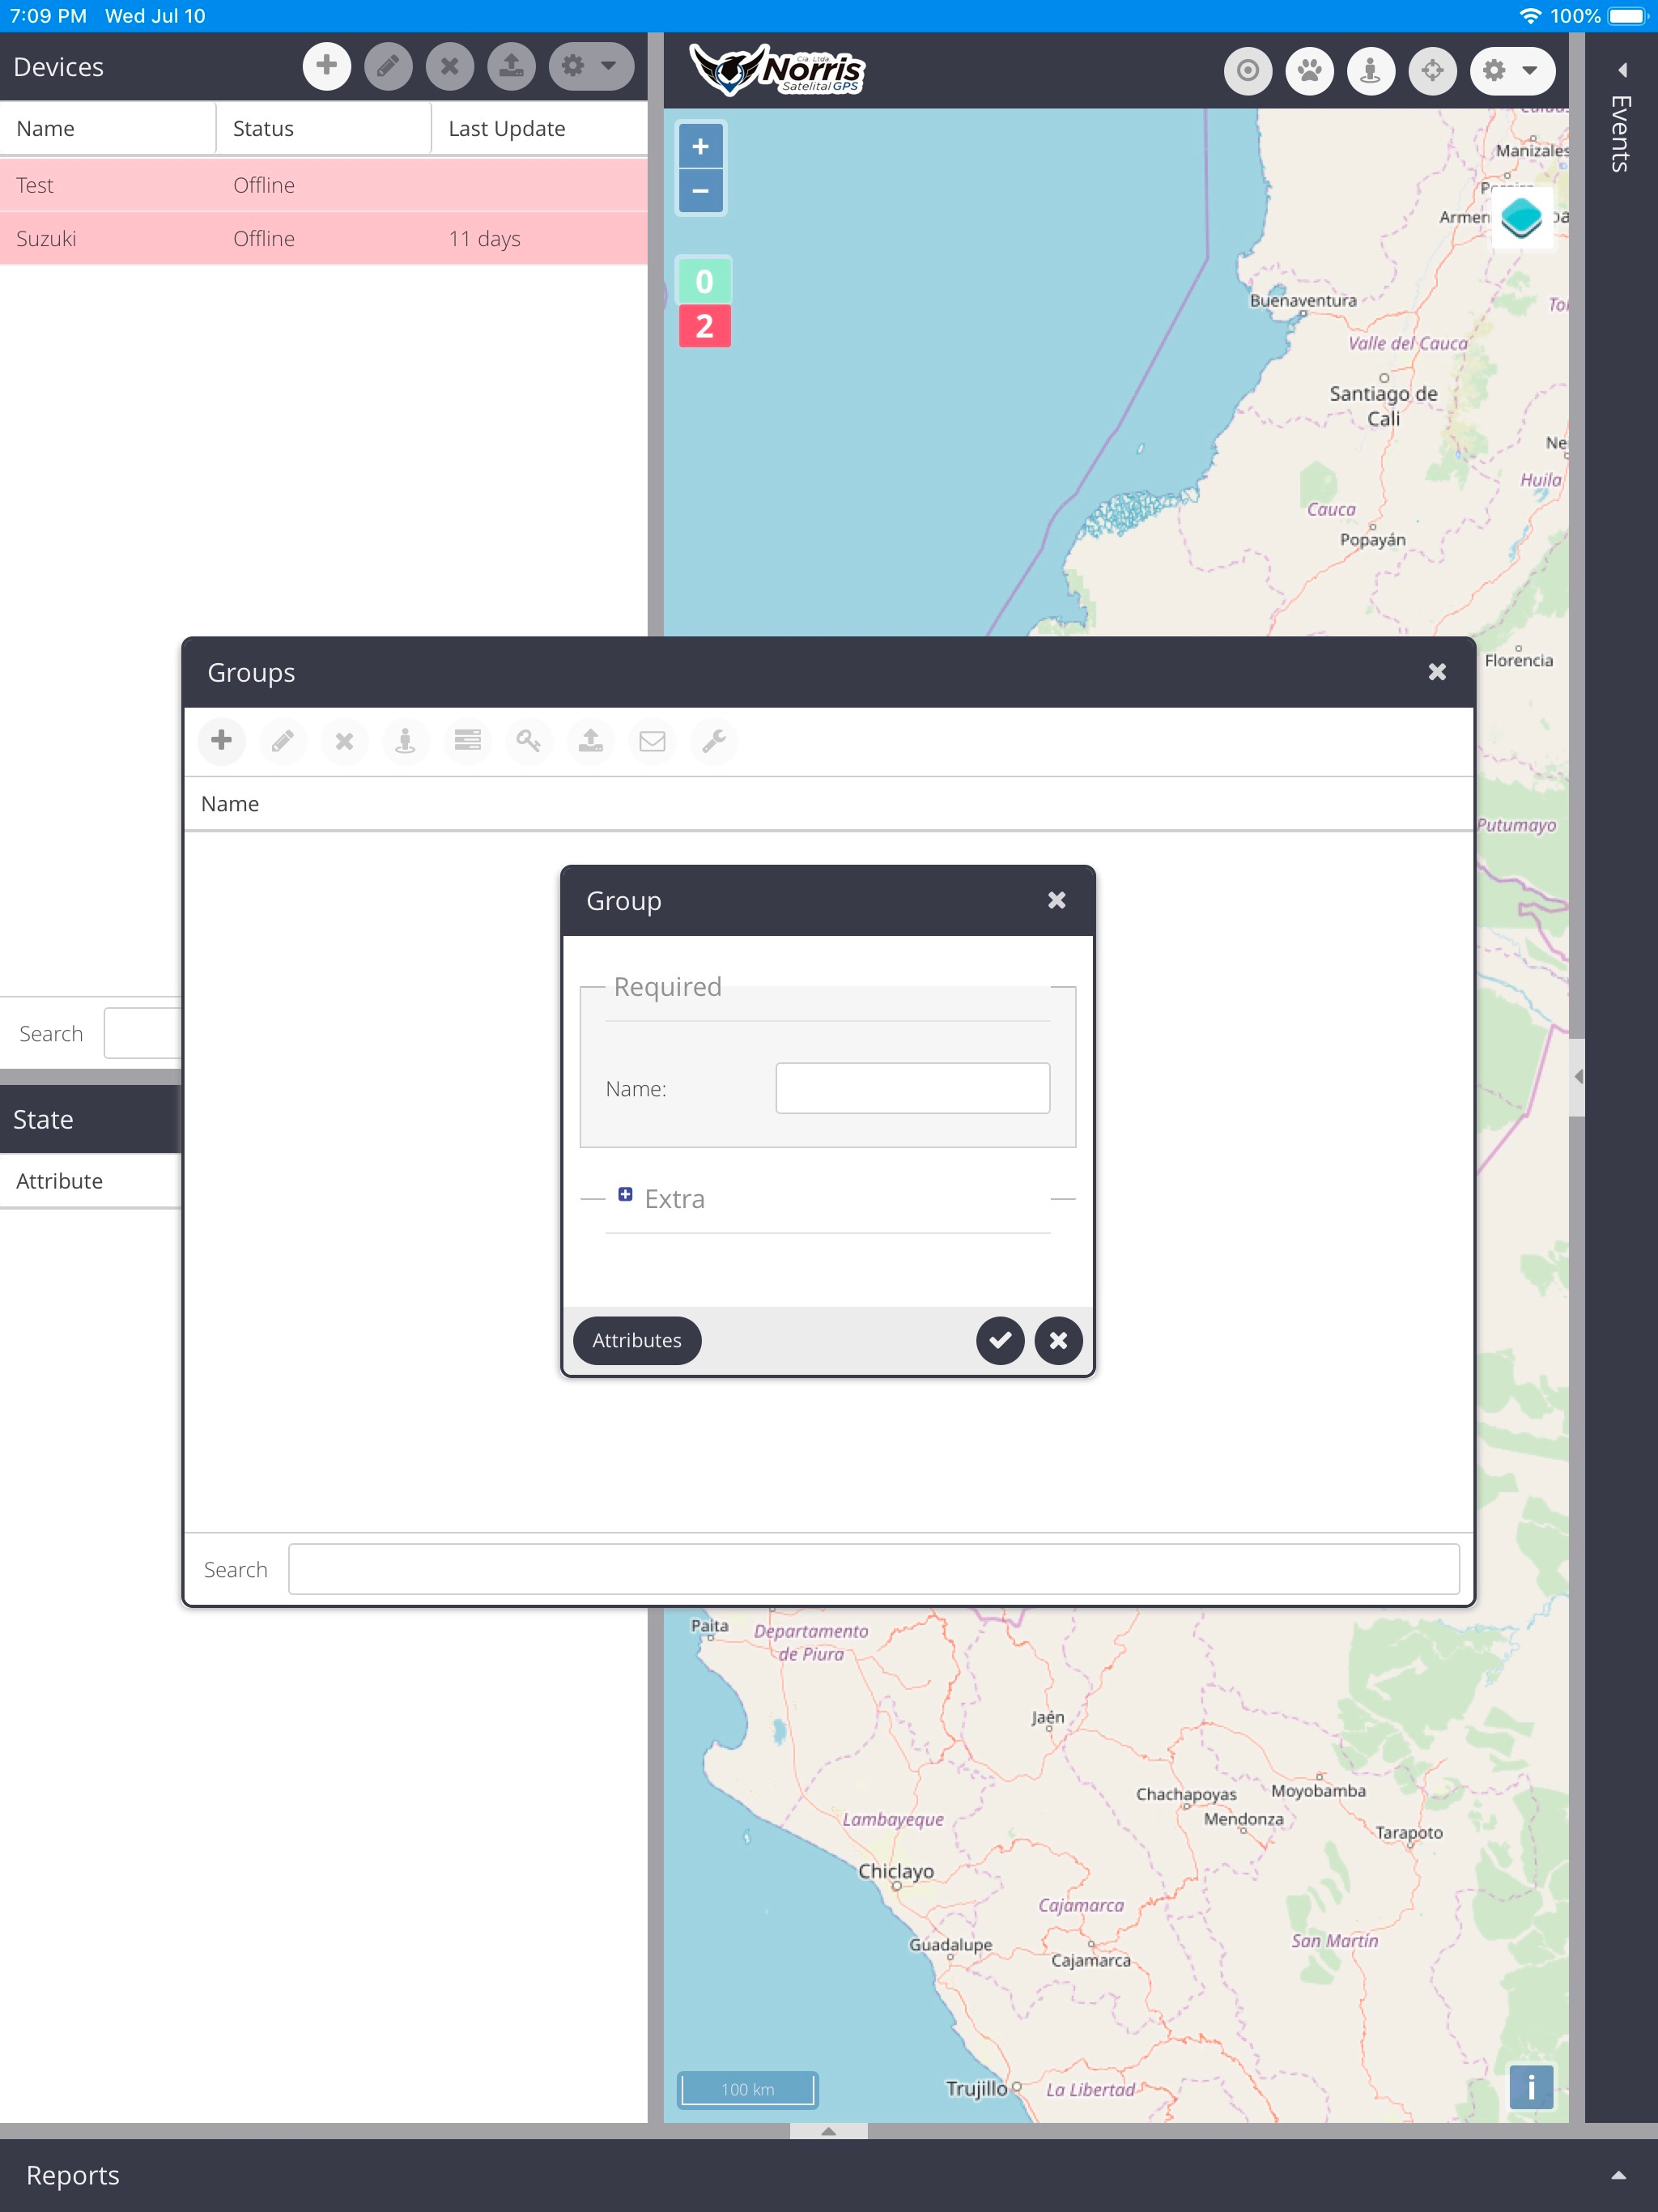Click the Reports panel title

73,2175
